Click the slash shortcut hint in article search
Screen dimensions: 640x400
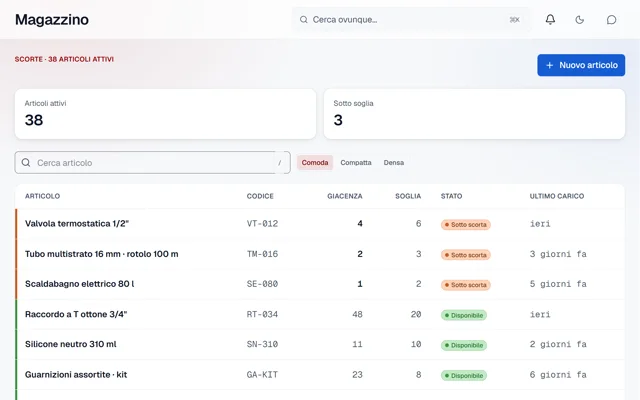coord(280,163)
